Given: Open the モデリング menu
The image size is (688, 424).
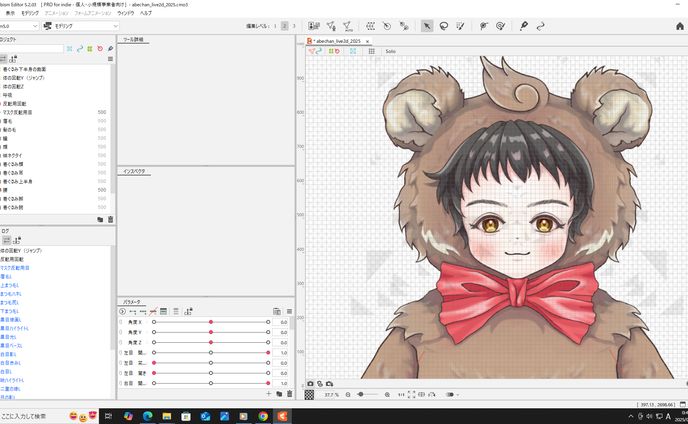Looking at the screenshot, I should coord(30,13).
